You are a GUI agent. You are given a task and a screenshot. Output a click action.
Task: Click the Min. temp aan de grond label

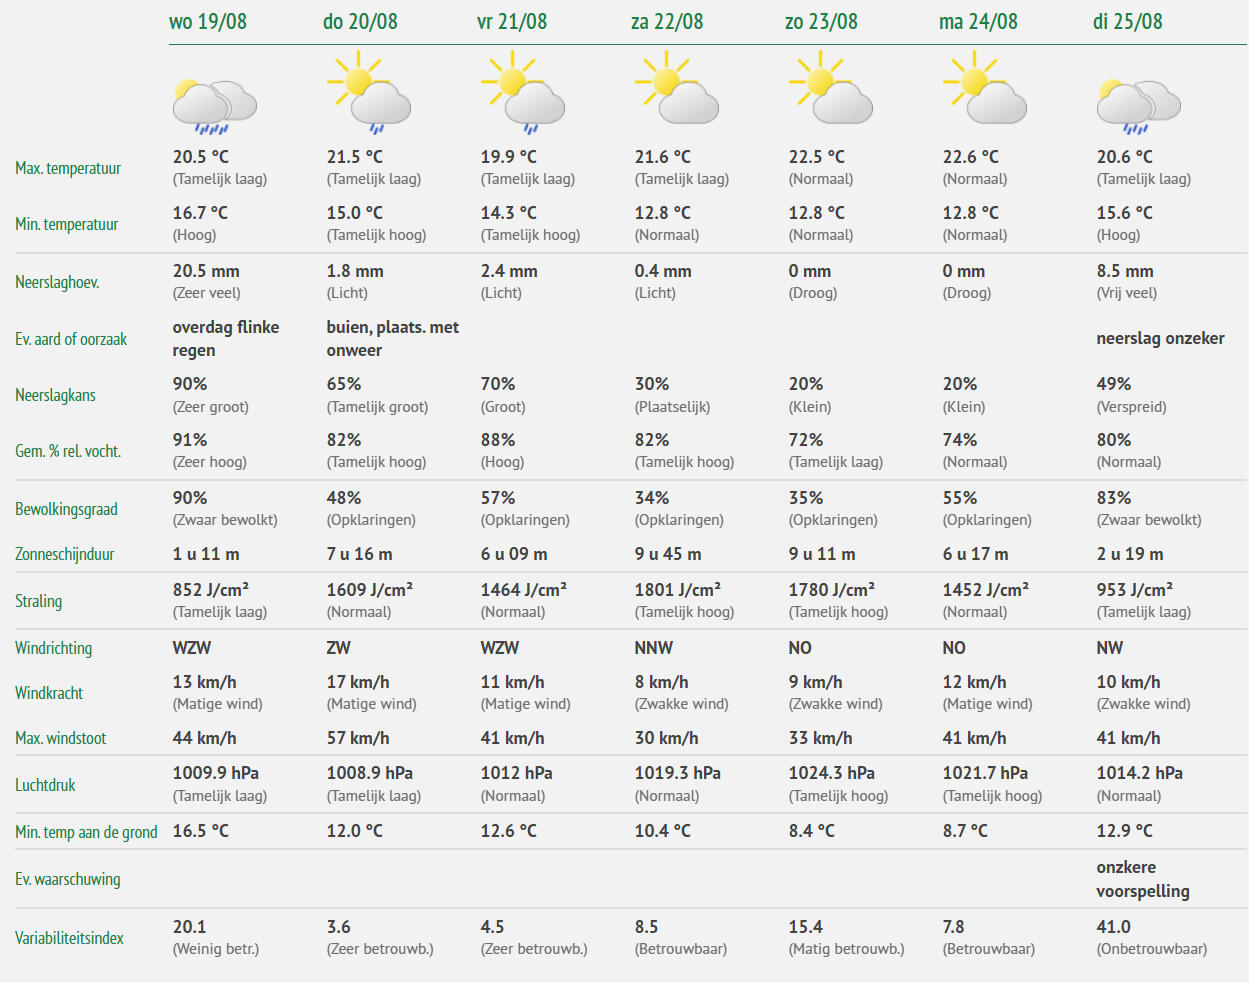tap(86, 832)
